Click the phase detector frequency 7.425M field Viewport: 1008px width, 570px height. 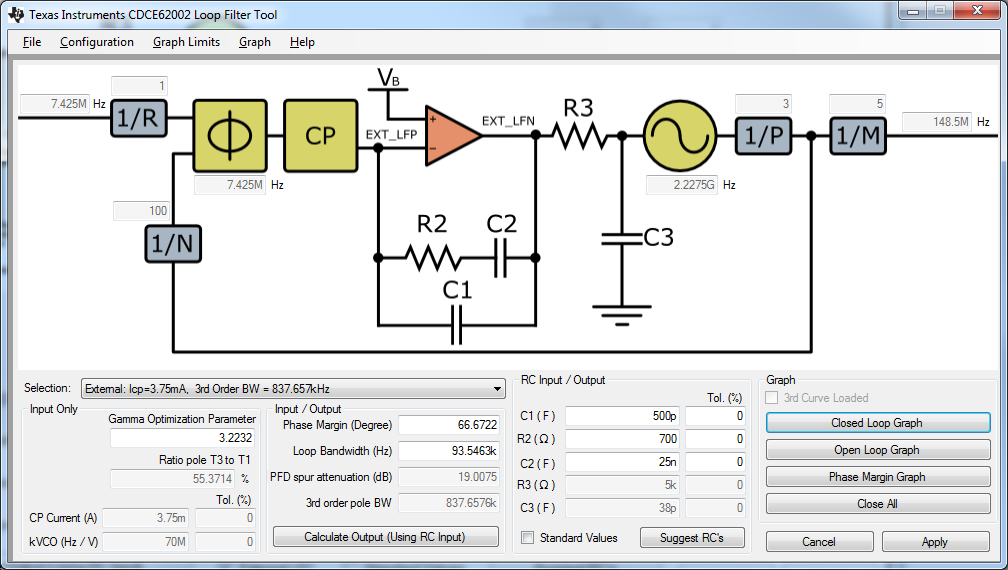(230, 184)
